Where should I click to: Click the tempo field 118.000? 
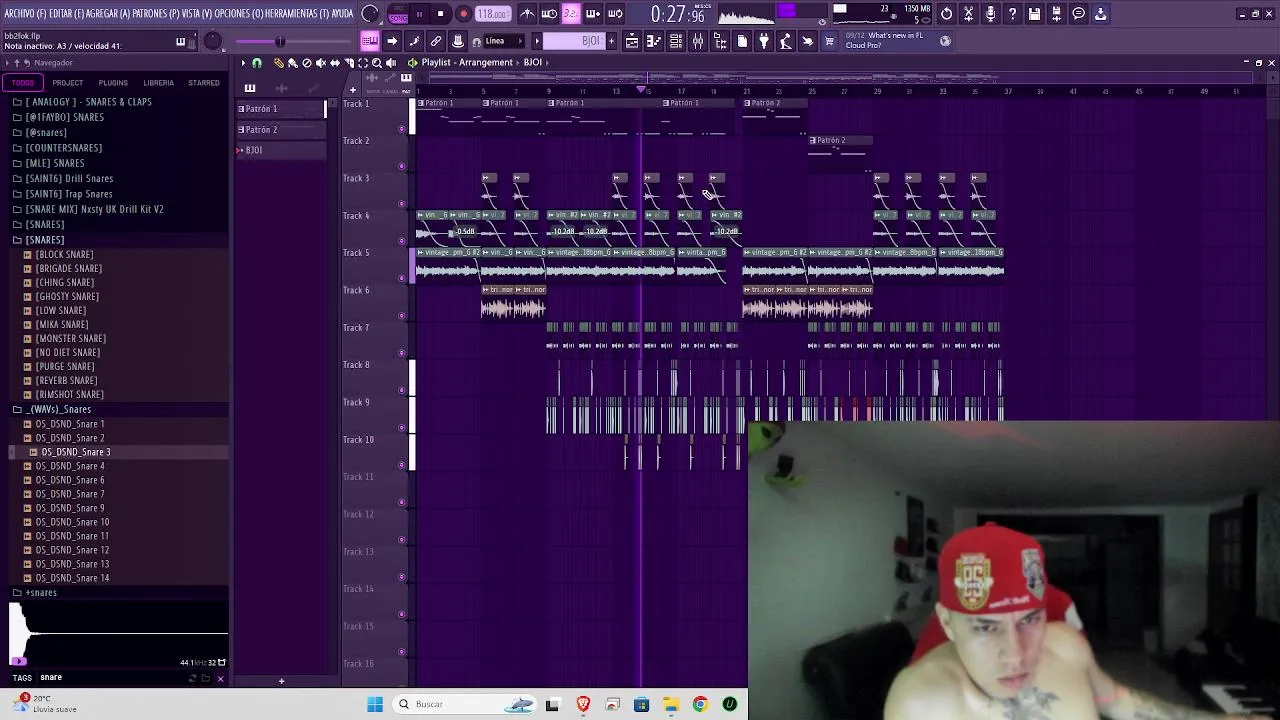click(x=492, y=14)
